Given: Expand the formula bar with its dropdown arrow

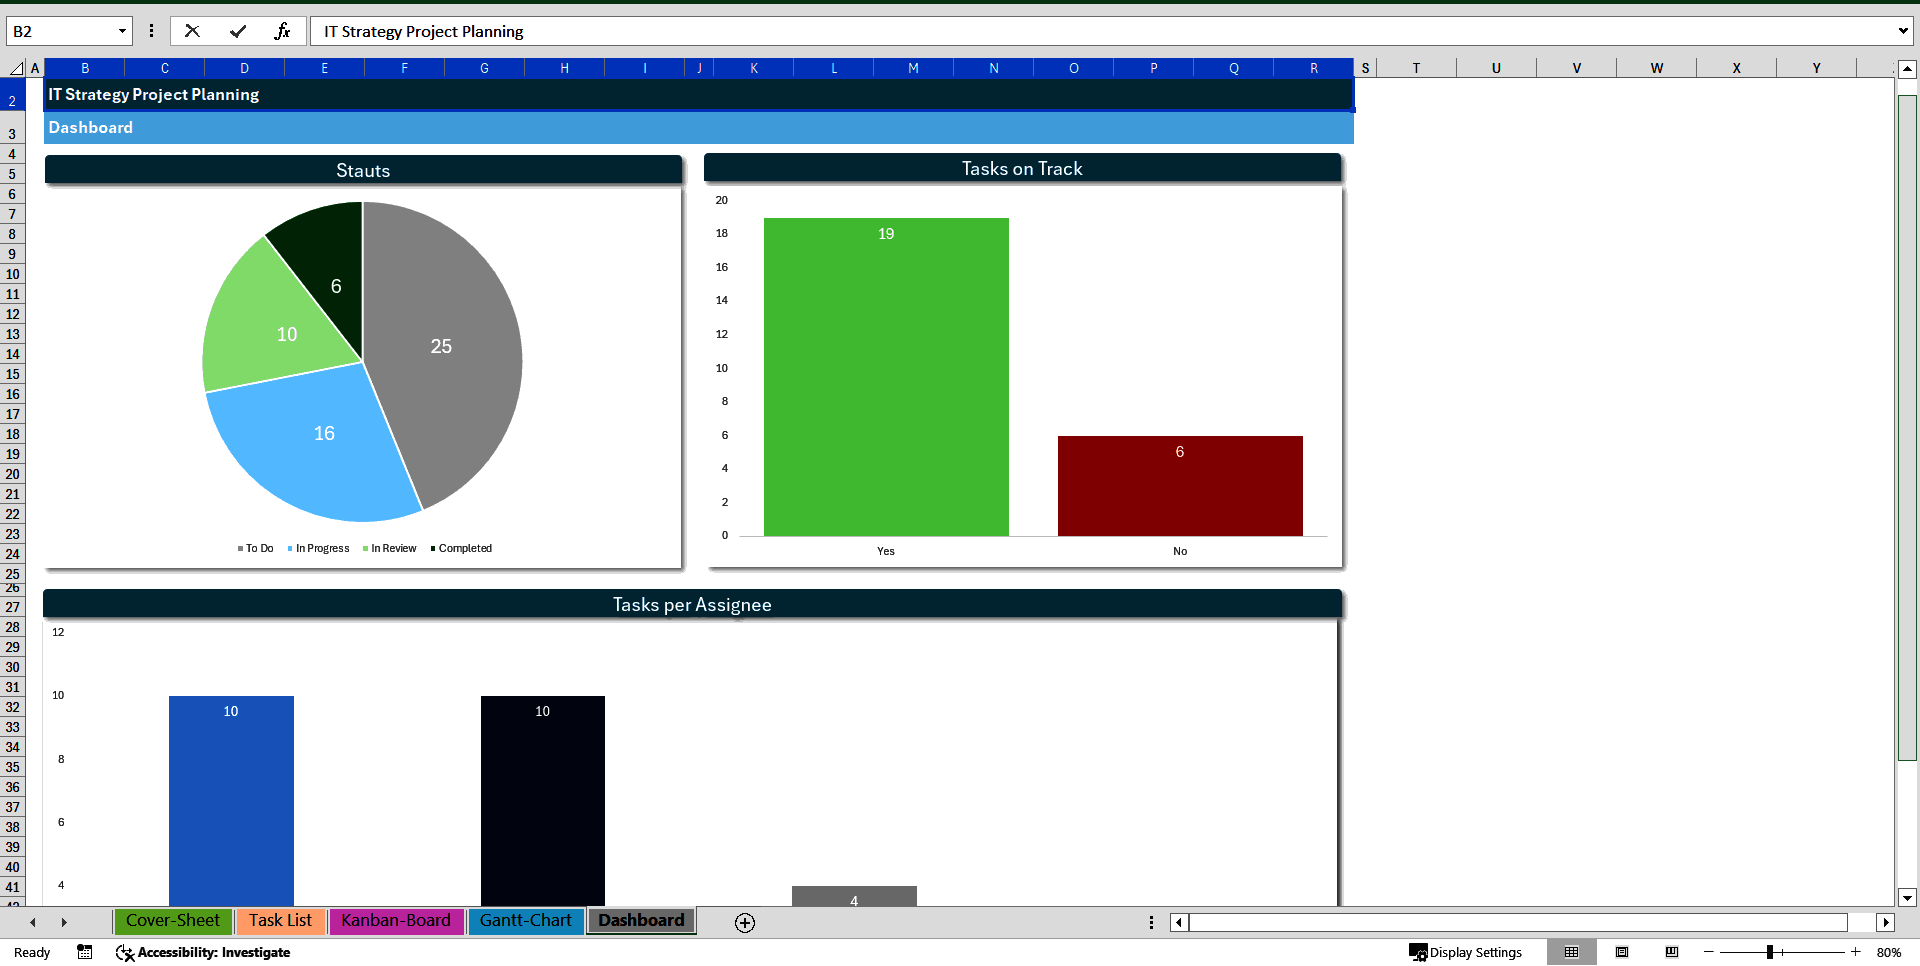Looking at the screenshot, I should point(1903,31).
